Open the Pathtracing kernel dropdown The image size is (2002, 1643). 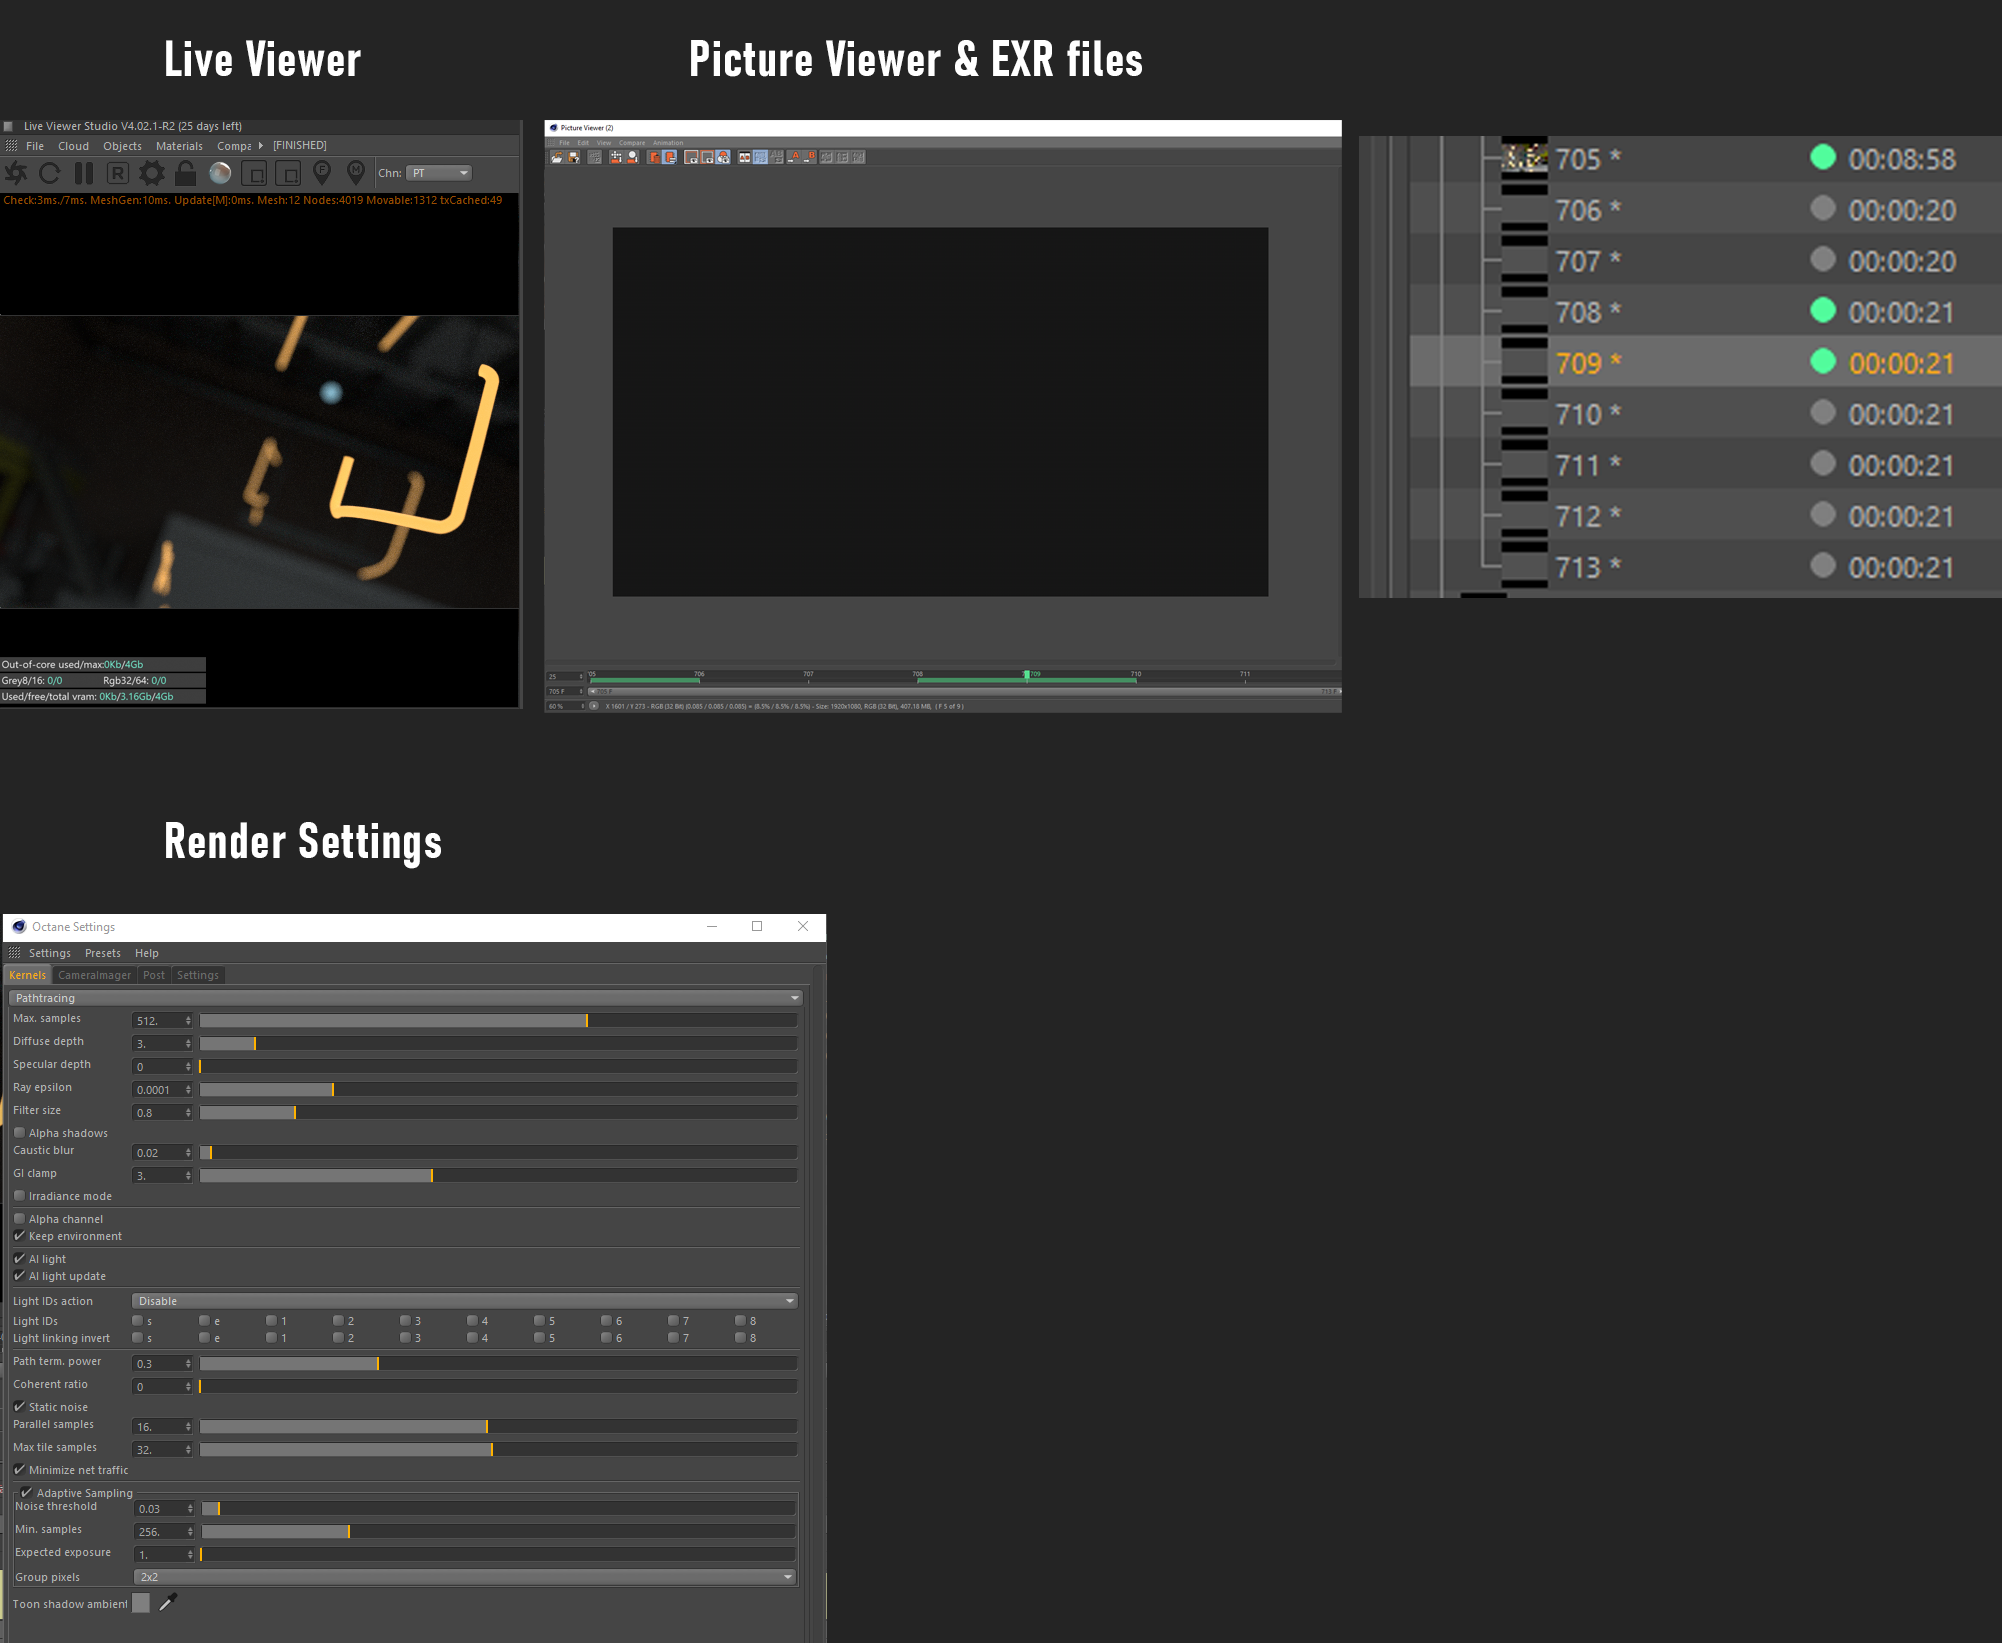(x=405, y=998)
